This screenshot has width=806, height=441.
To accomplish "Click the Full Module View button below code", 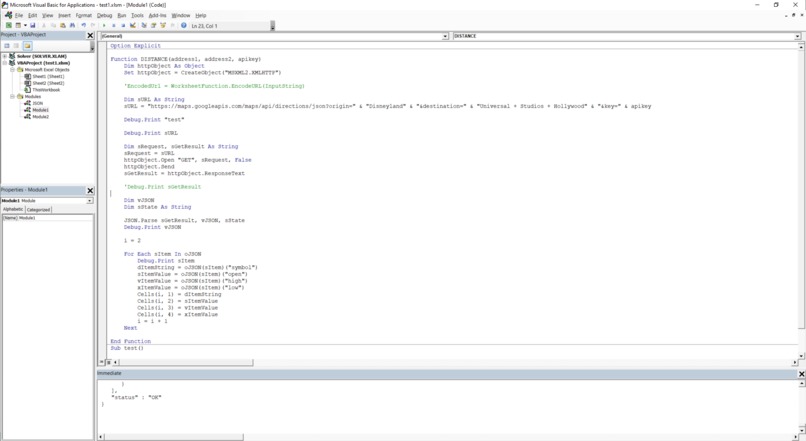I will tap(108, 362).
